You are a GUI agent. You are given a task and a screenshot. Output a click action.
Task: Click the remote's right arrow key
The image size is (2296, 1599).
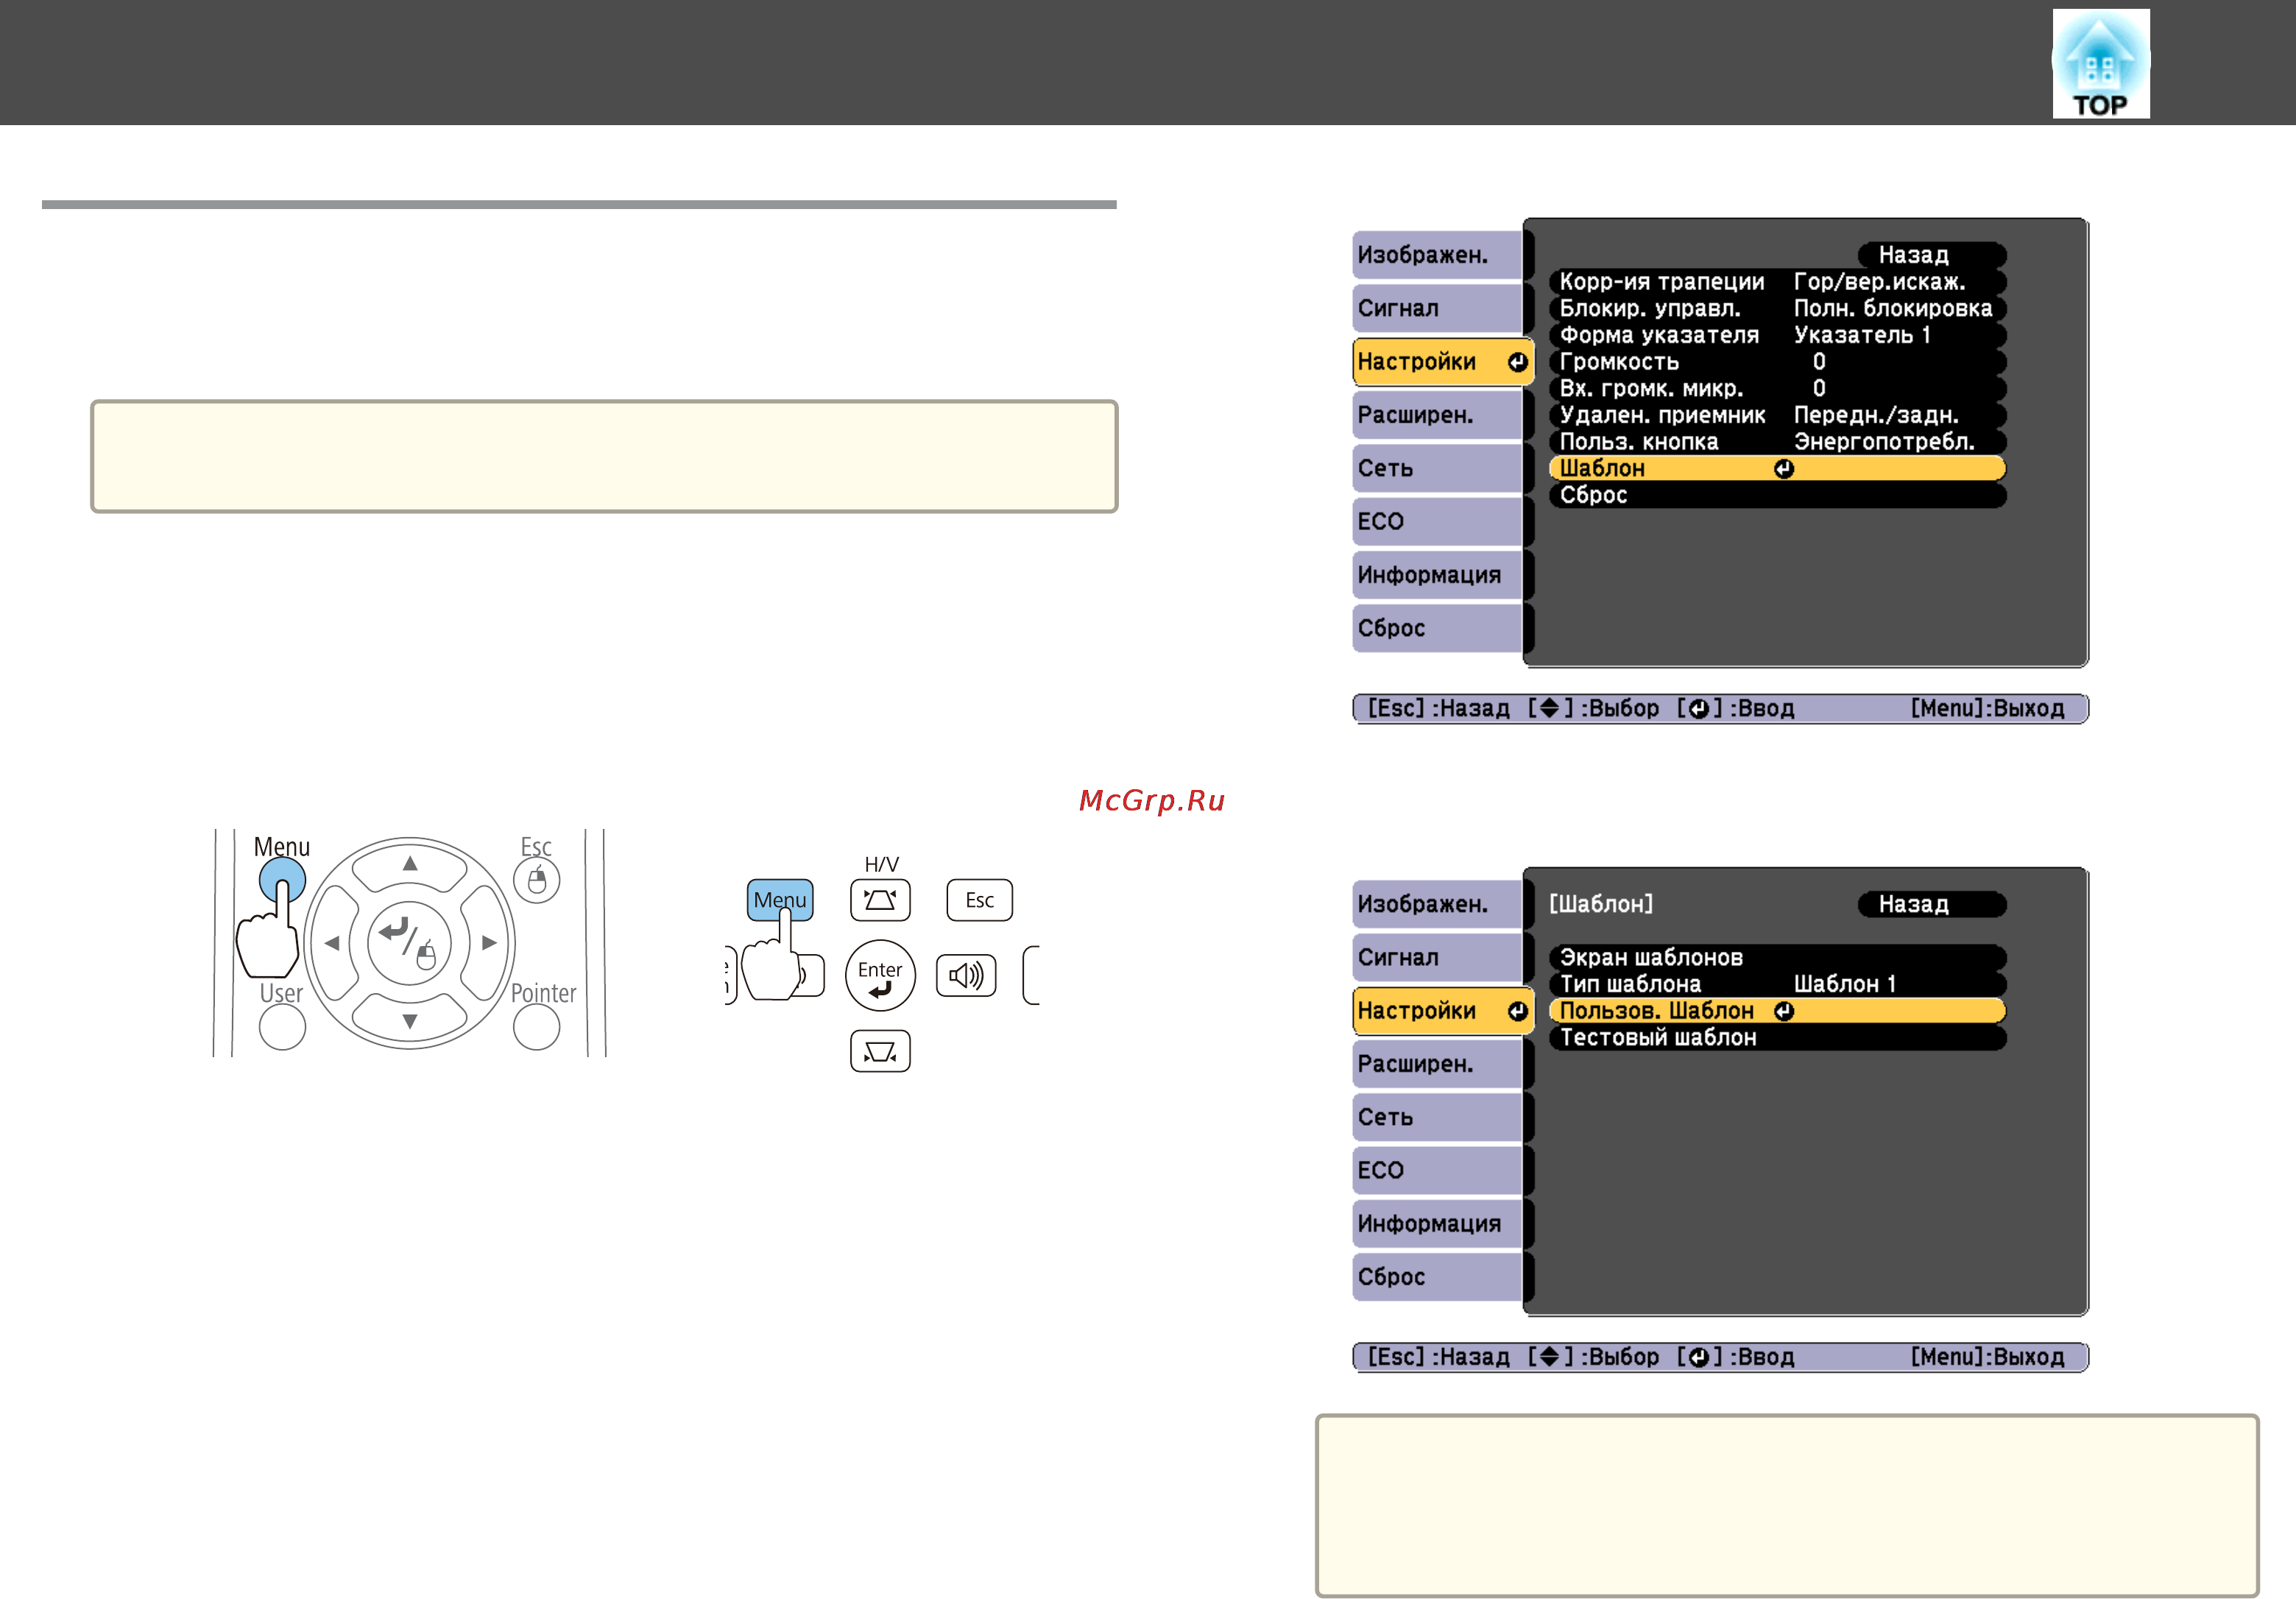point(488,942)
